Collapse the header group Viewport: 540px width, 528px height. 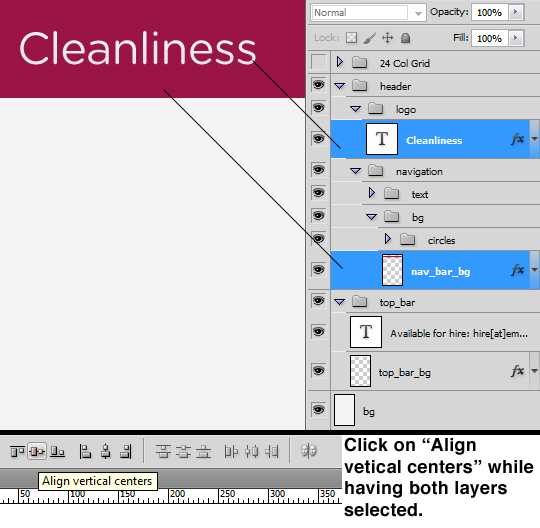(x=340, y=86)
